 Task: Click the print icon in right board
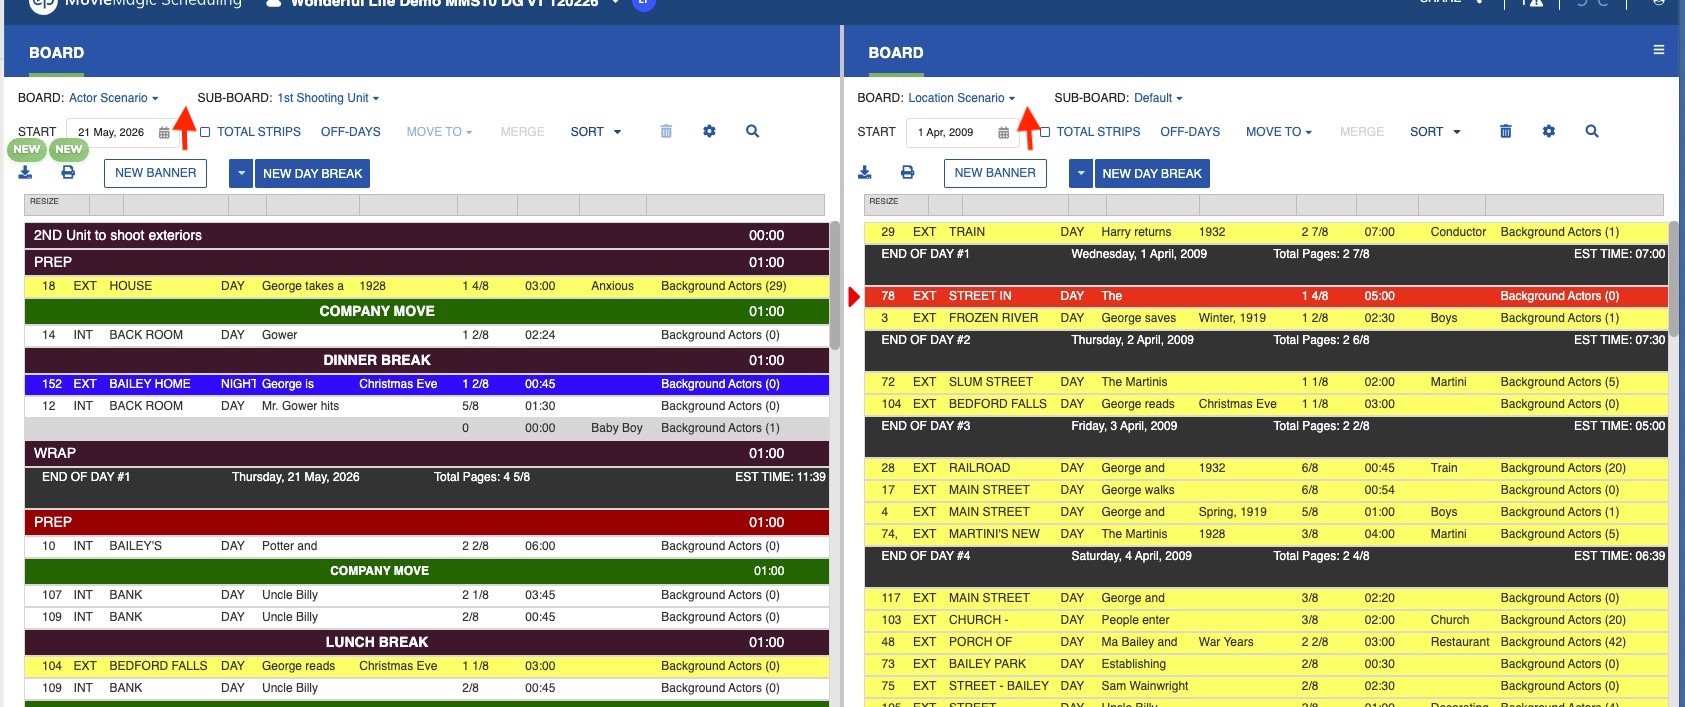907,173
